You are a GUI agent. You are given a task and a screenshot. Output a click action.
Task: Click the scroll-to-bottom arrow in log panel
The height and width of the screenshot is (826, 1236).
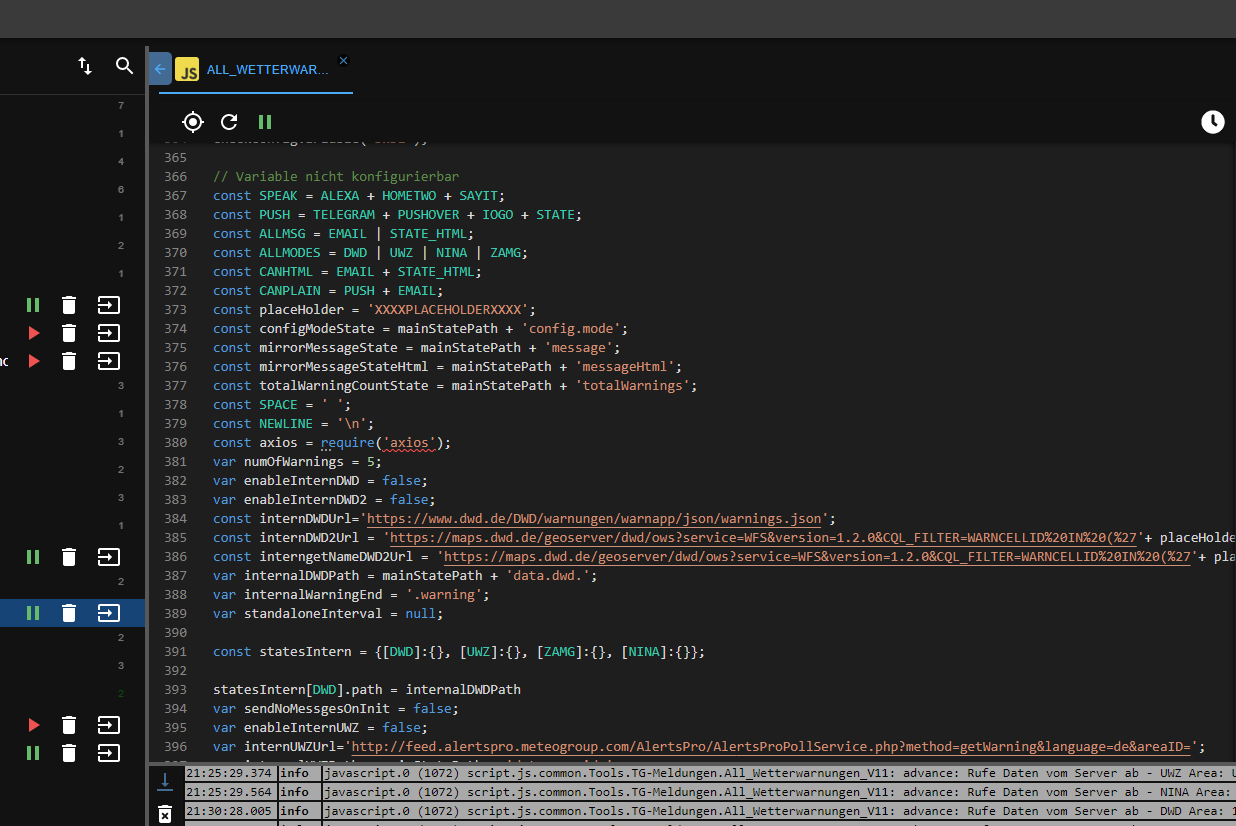[x=165, y=782]
